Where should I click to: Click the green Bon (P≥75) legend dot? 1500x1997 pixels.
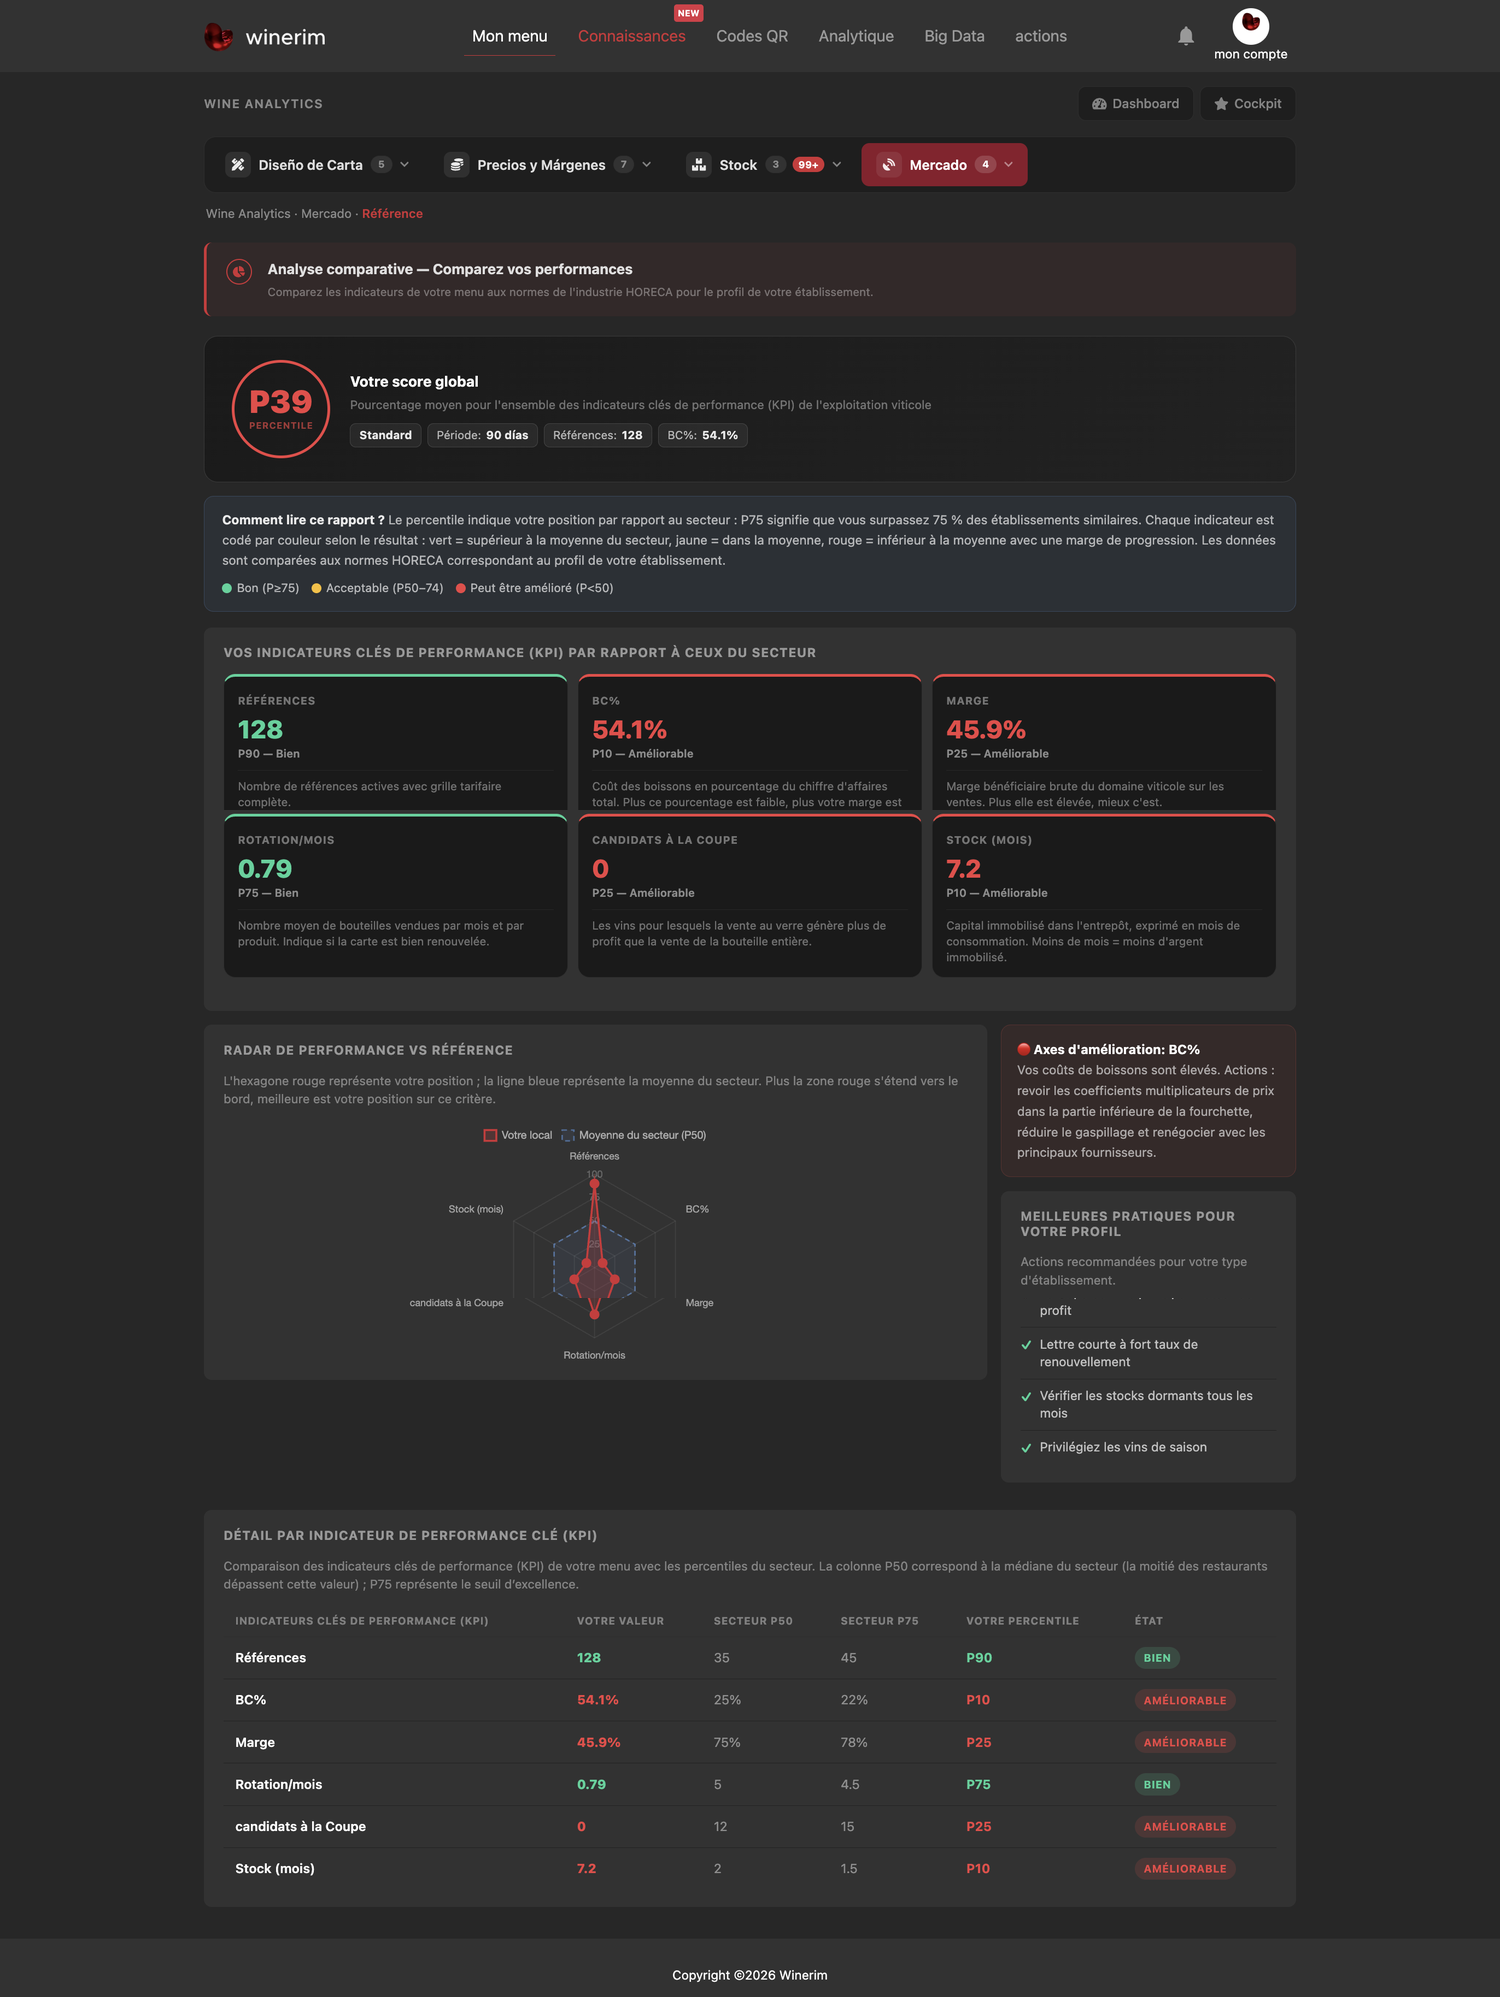227,588
